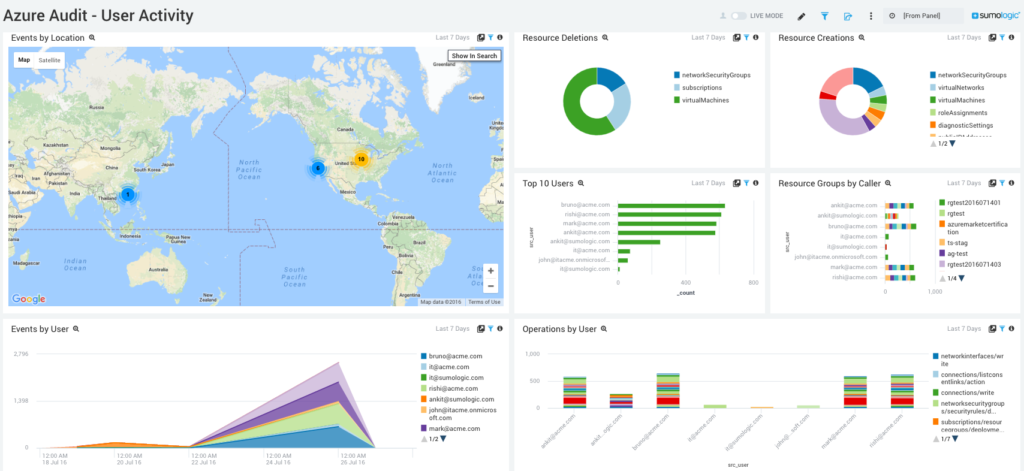The width and height of the screenshot is (1024, 471).
Task: Click Show In Search button on map
Action: click(x=474, y=56)
